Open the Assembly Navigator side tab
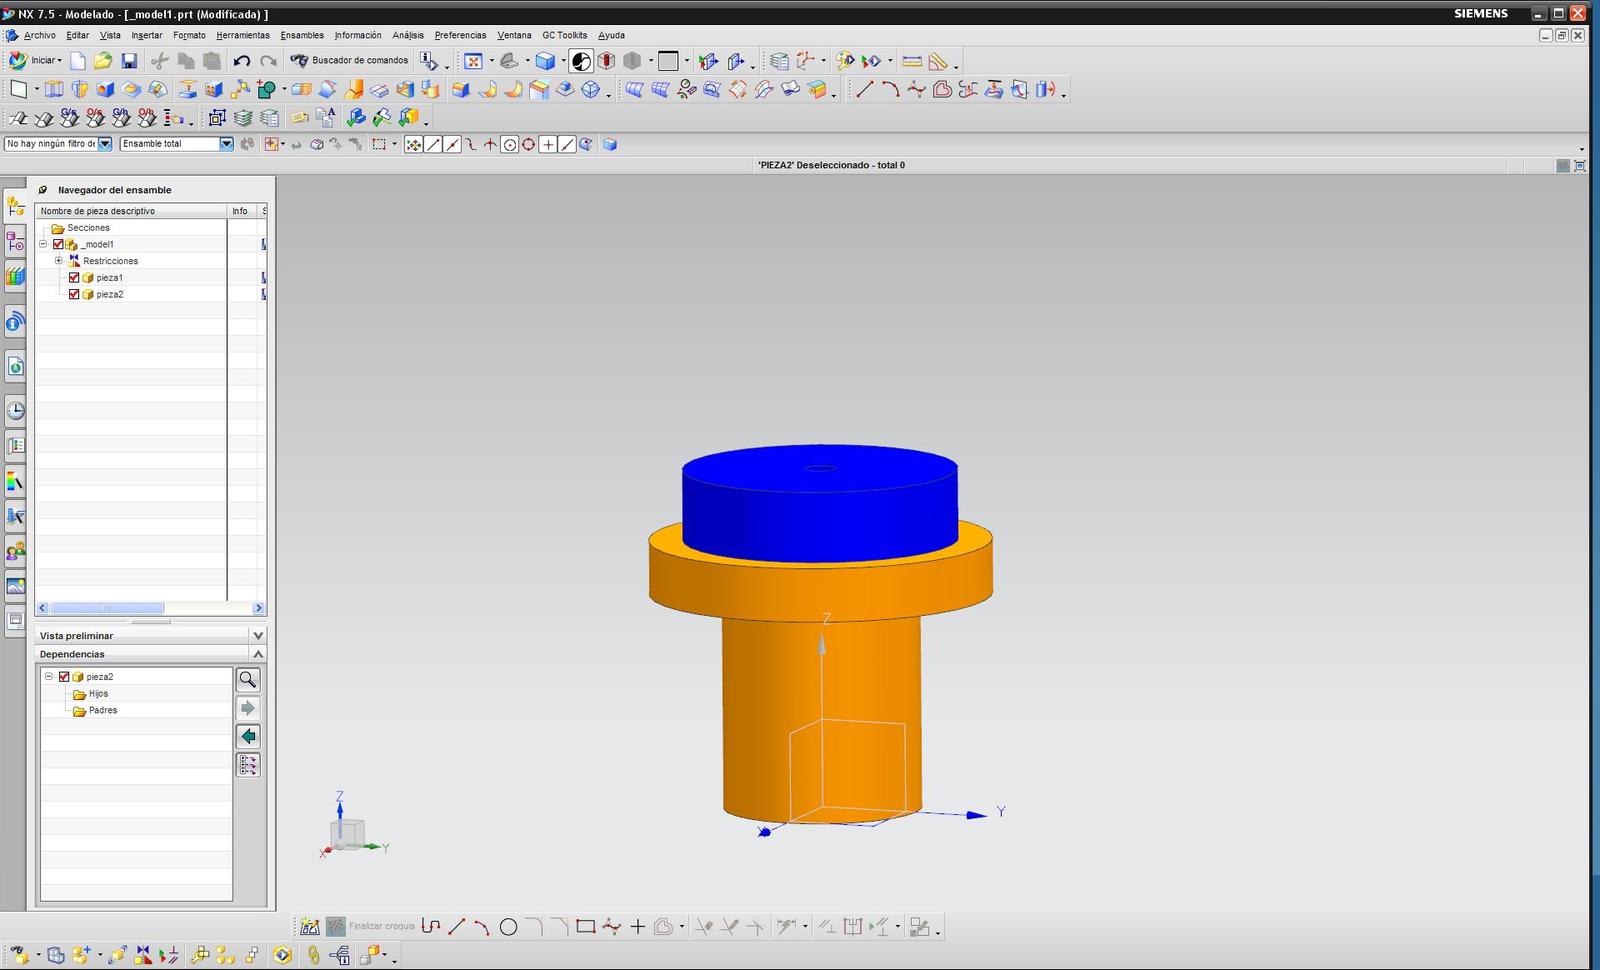 (x=15, y=207)
